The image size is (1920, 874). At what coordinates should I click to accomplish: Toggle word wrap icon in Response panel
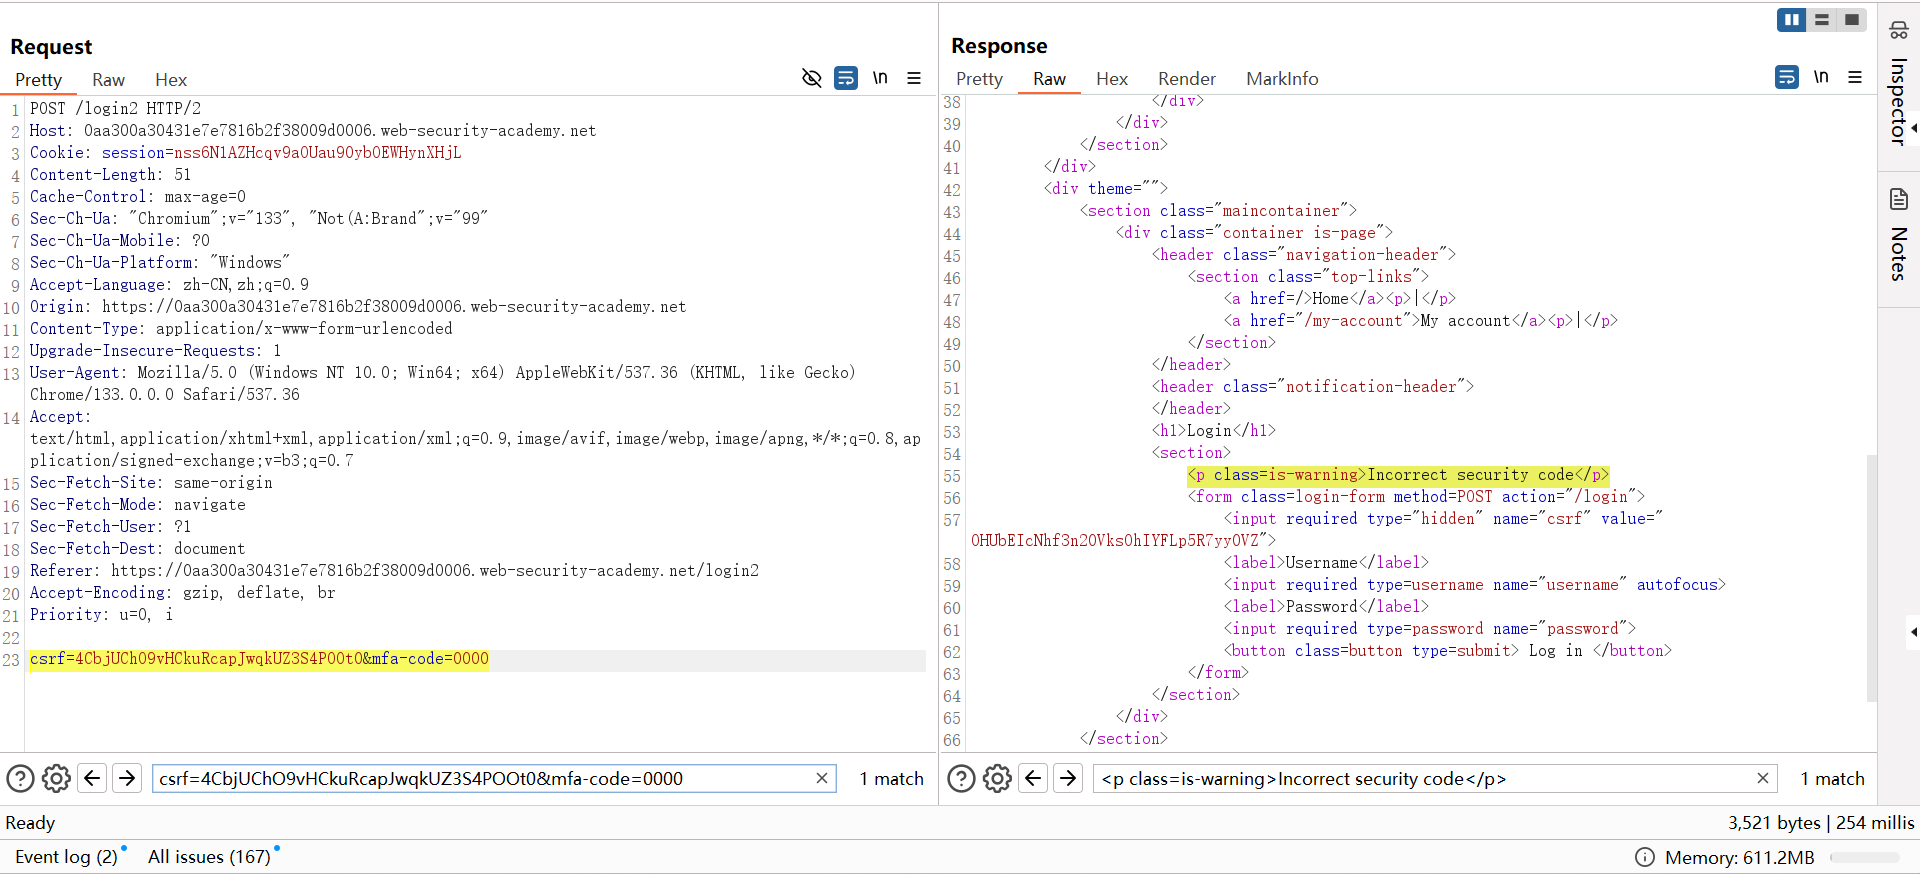[1787, 77]
